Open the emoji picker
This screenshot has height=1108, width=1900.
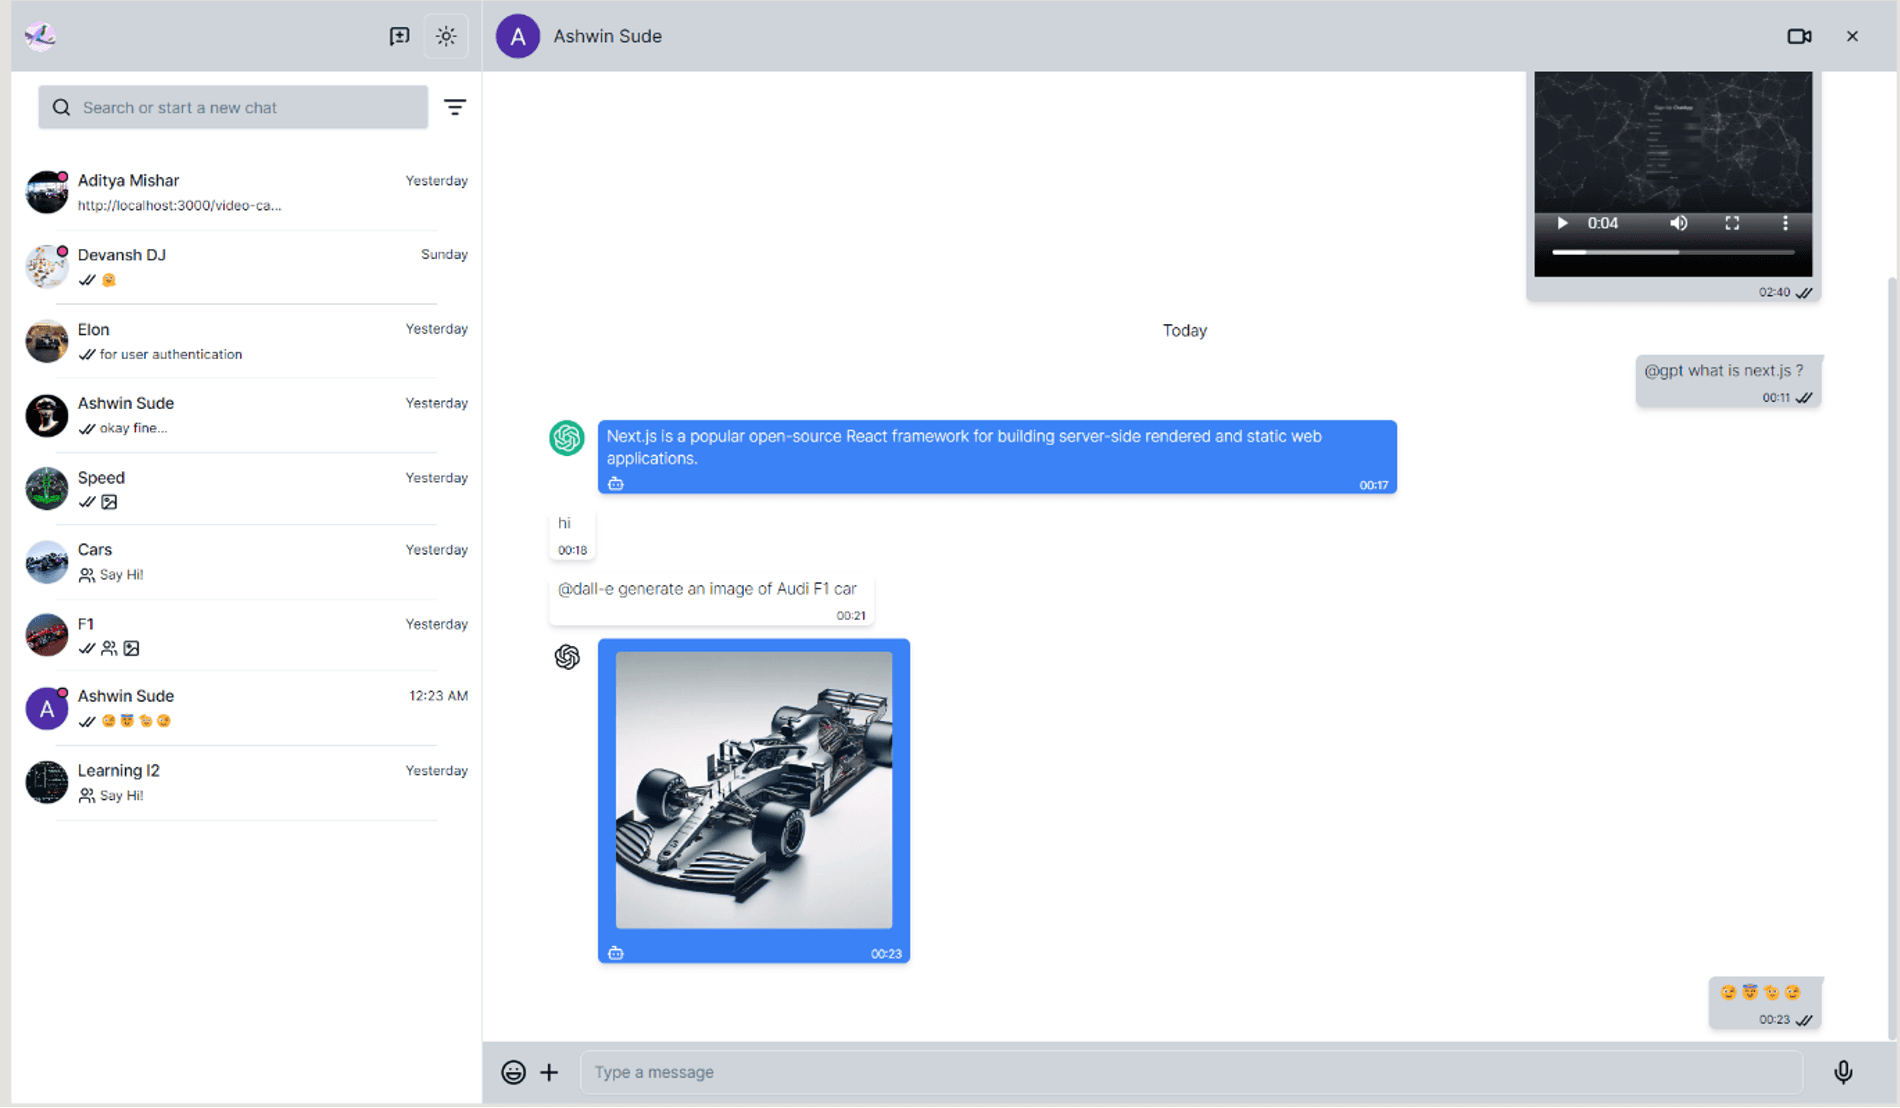513,1071
